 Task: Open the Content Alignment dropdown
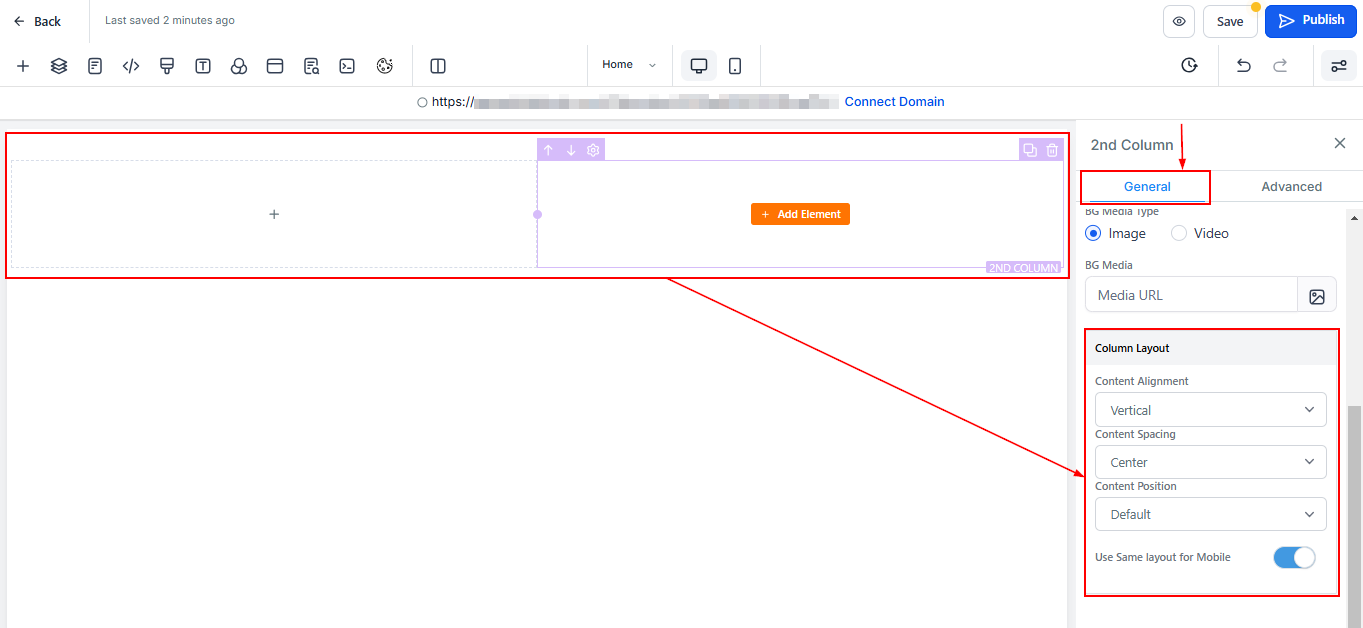pyautogui.click(x=1210, y=410)
